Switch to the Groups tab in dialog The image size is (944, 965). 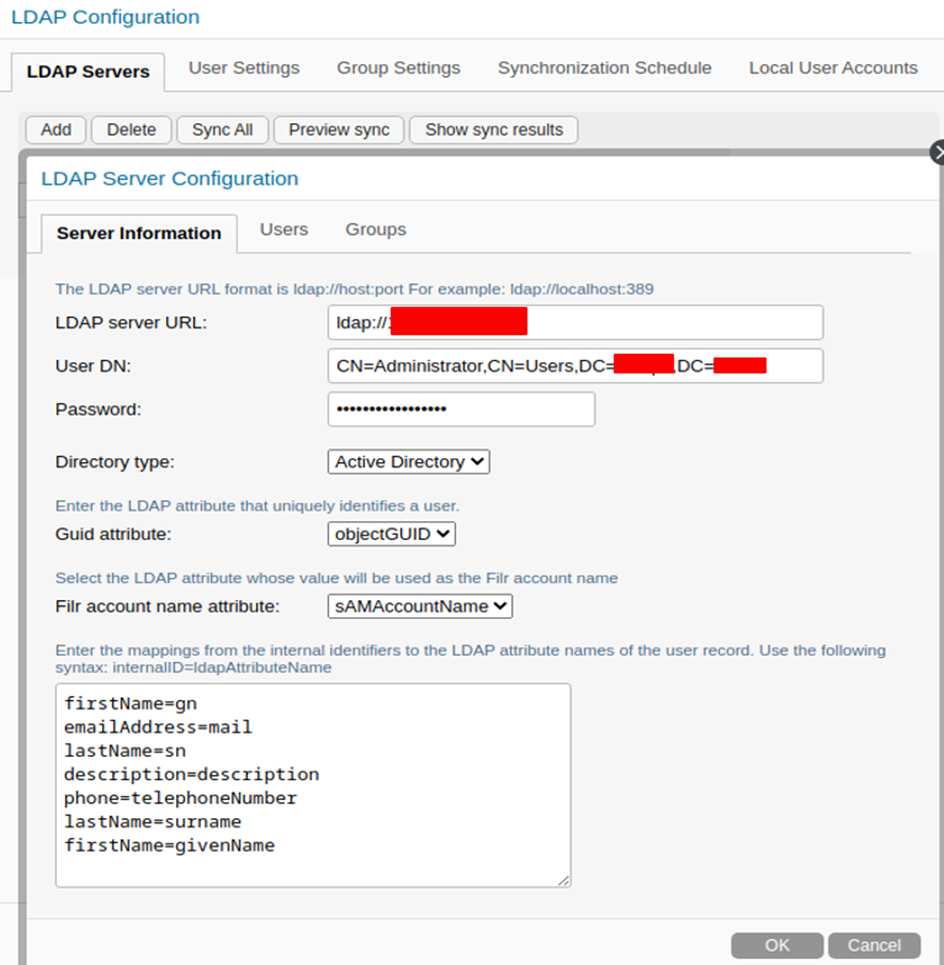click(x=375, y=230)
